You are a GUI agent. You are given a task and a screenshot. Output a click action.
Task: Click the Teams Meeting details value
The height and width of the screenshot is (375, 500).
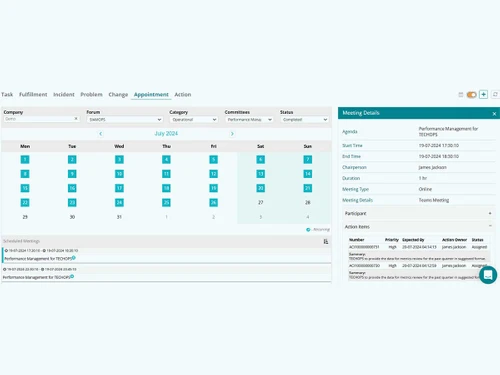coord(434,200)
